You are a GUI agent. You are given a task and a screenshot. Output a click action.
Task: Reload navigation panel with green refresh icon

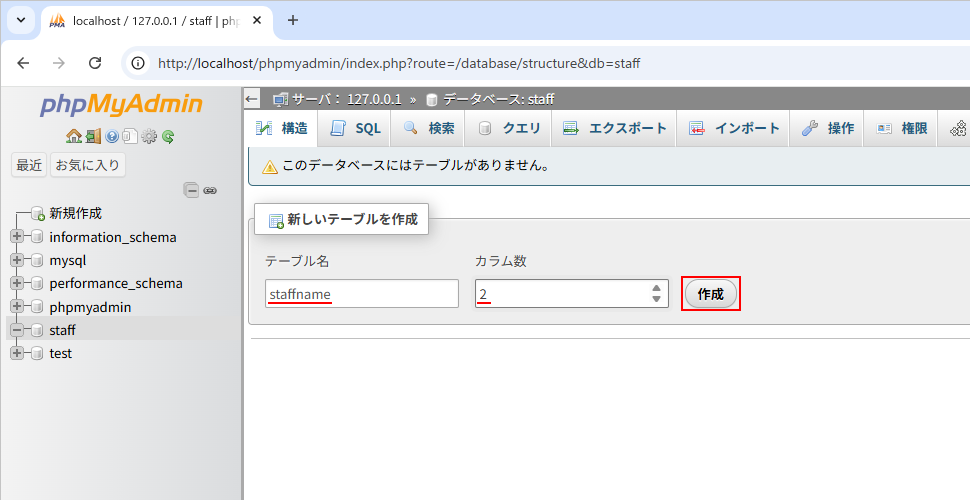pyautogui.click(x=168, y=136)
